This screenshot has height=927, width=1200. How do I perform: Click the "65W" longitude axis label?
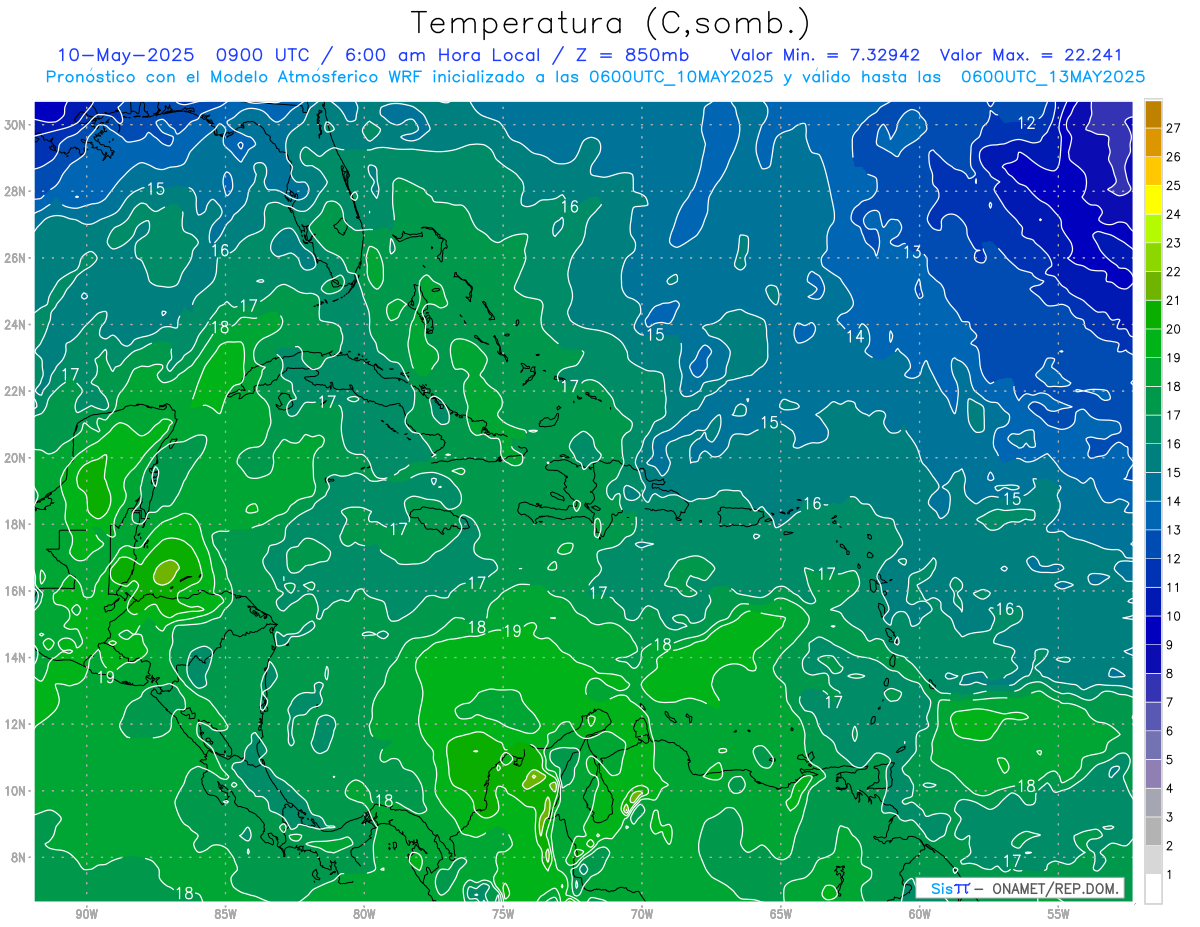click(x=781, y=914)
